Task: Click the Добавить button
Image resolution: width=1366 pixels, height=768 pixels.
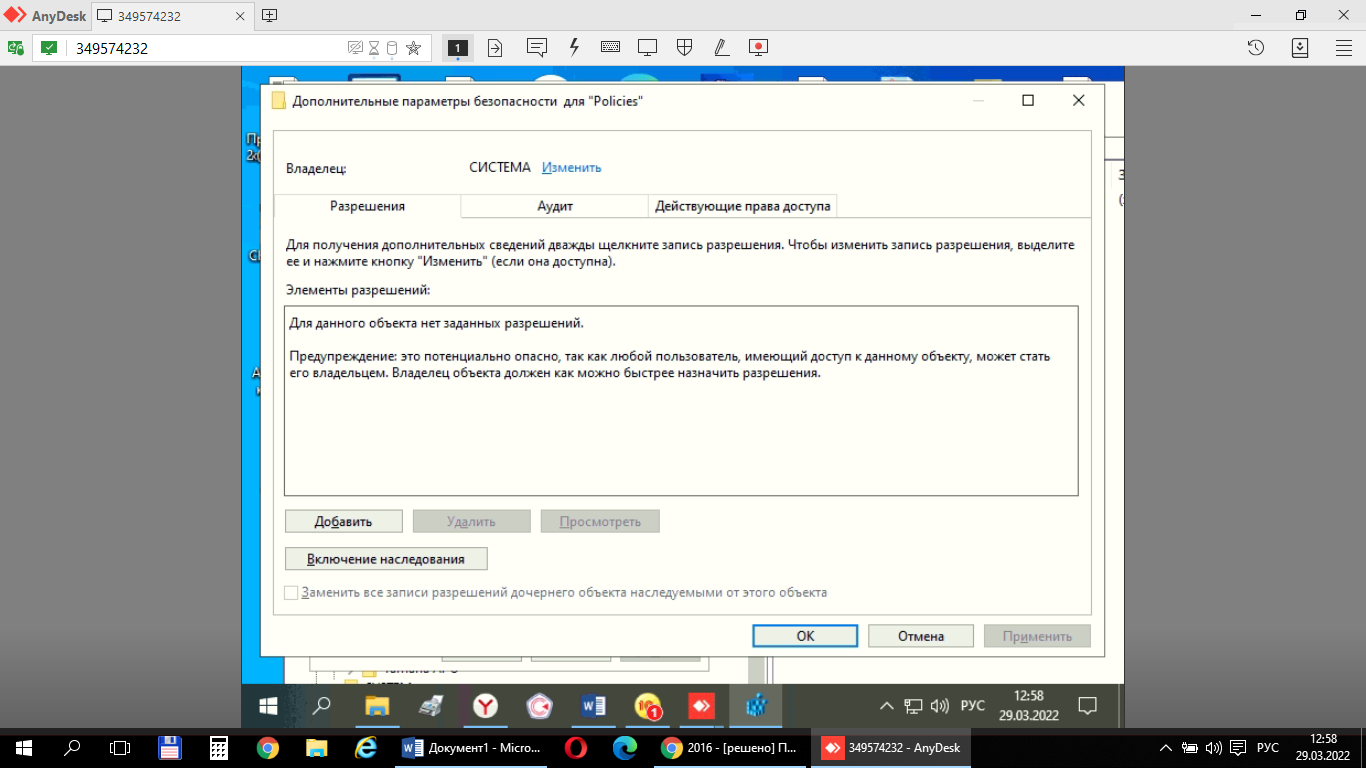Action: (x=343, y=521)
